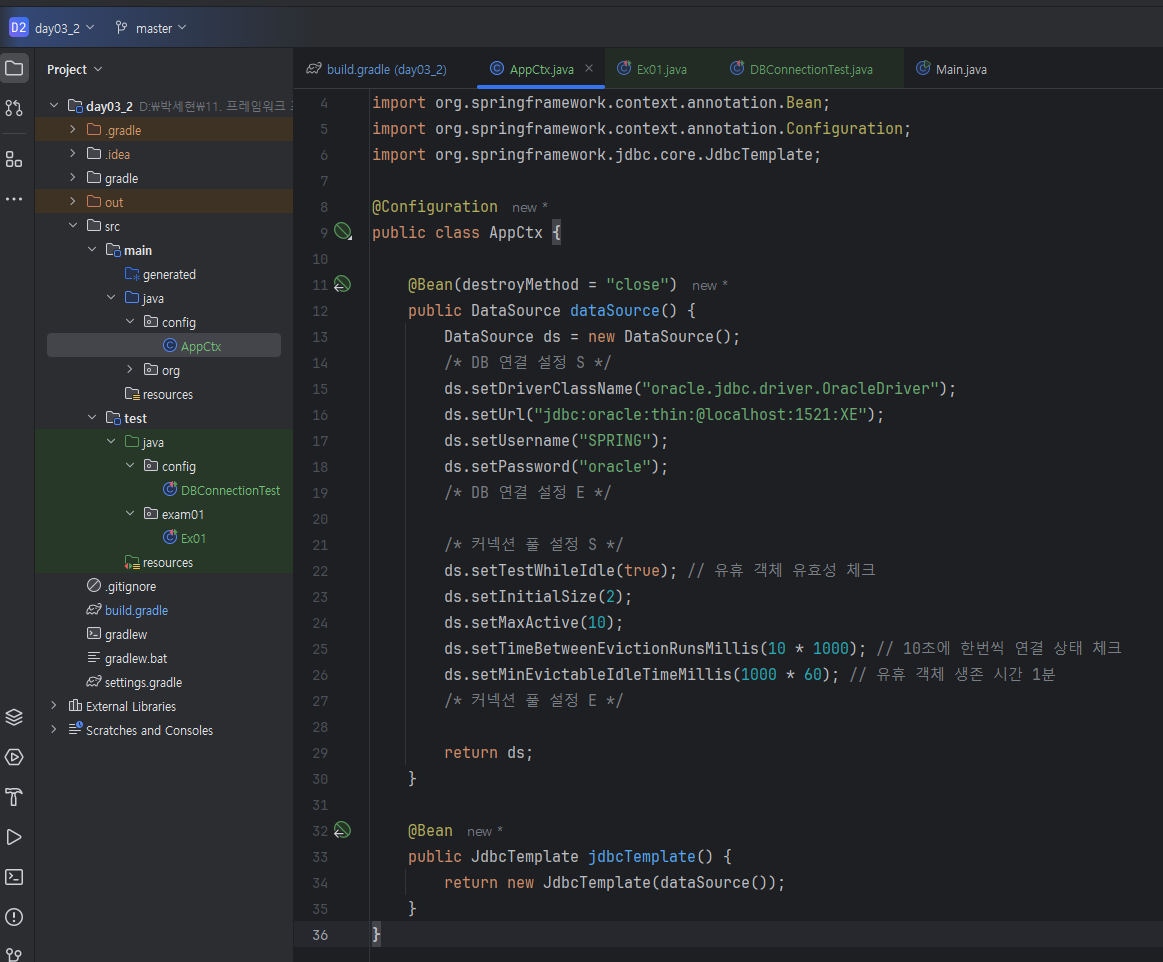Open the day03_2 project dropdown
1163x962 pixels.
tap(65, 28)
